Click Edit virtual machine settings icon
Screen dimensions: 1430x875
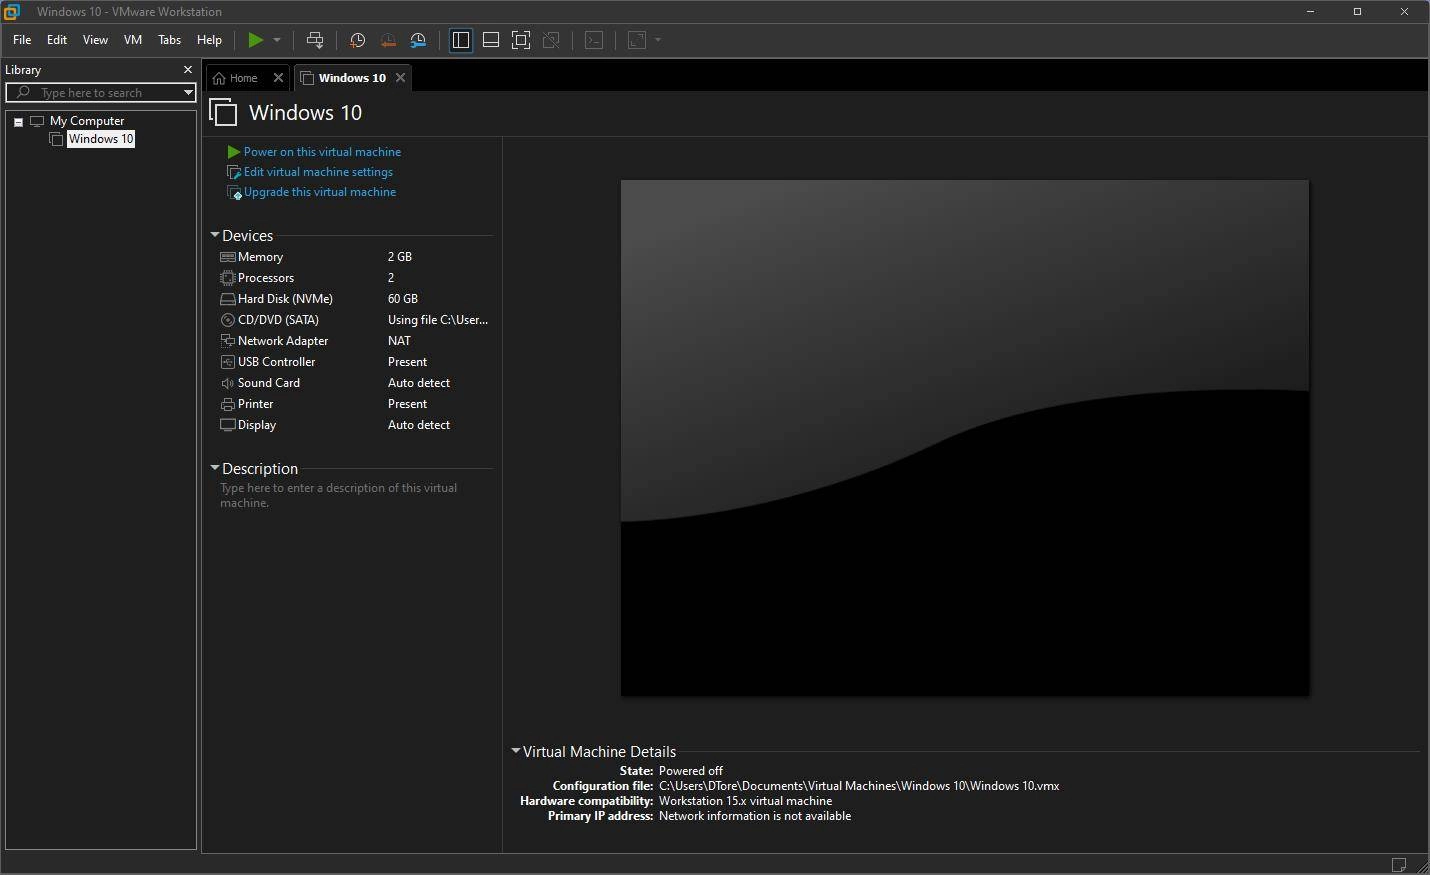coord(234,172)
